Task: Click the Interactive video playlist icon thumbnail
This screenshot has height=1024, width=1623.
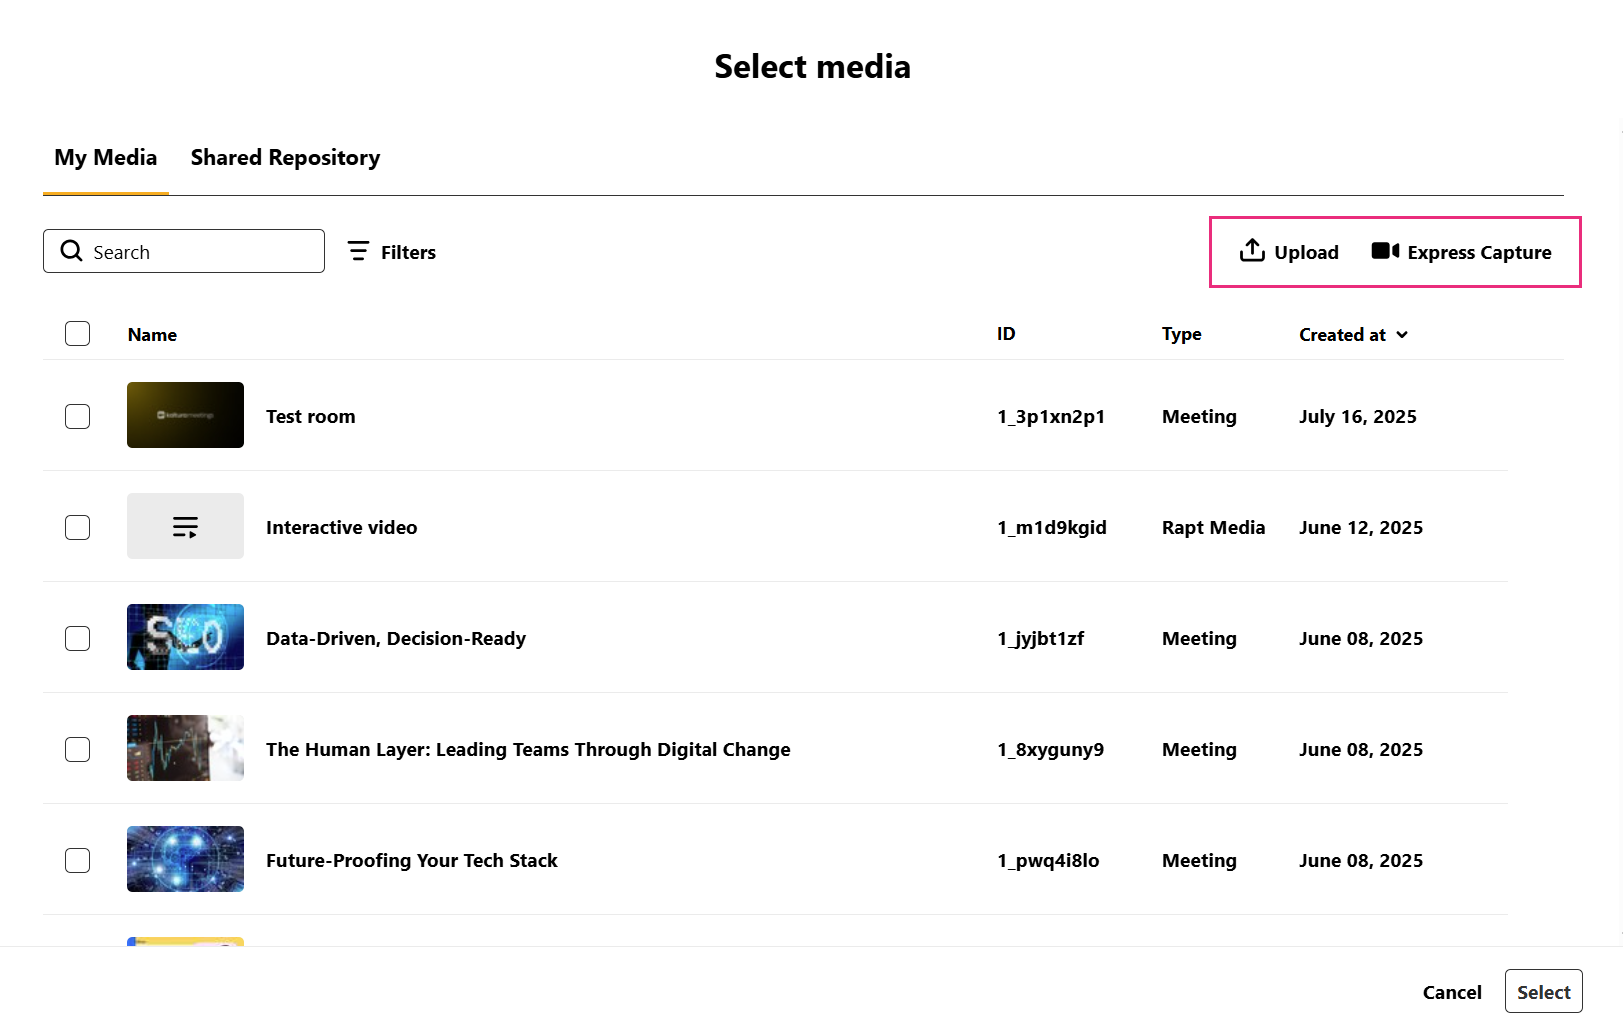Action: pos(185,527)
